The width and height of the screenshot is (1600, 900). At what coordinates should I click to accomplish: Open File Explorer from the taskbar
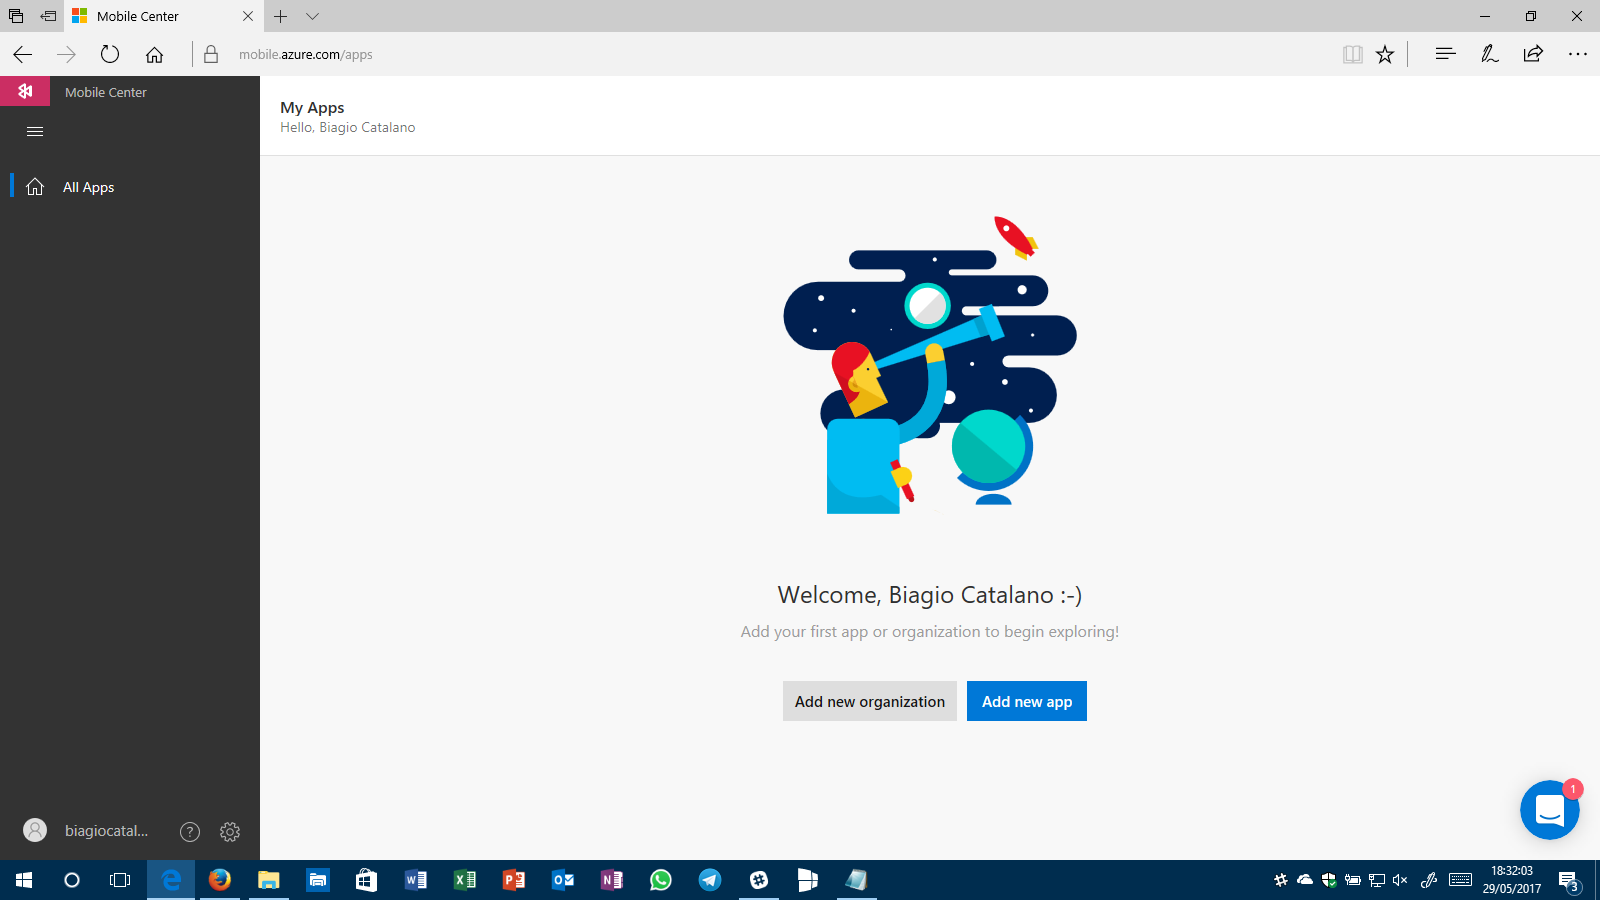coord(269,880)
